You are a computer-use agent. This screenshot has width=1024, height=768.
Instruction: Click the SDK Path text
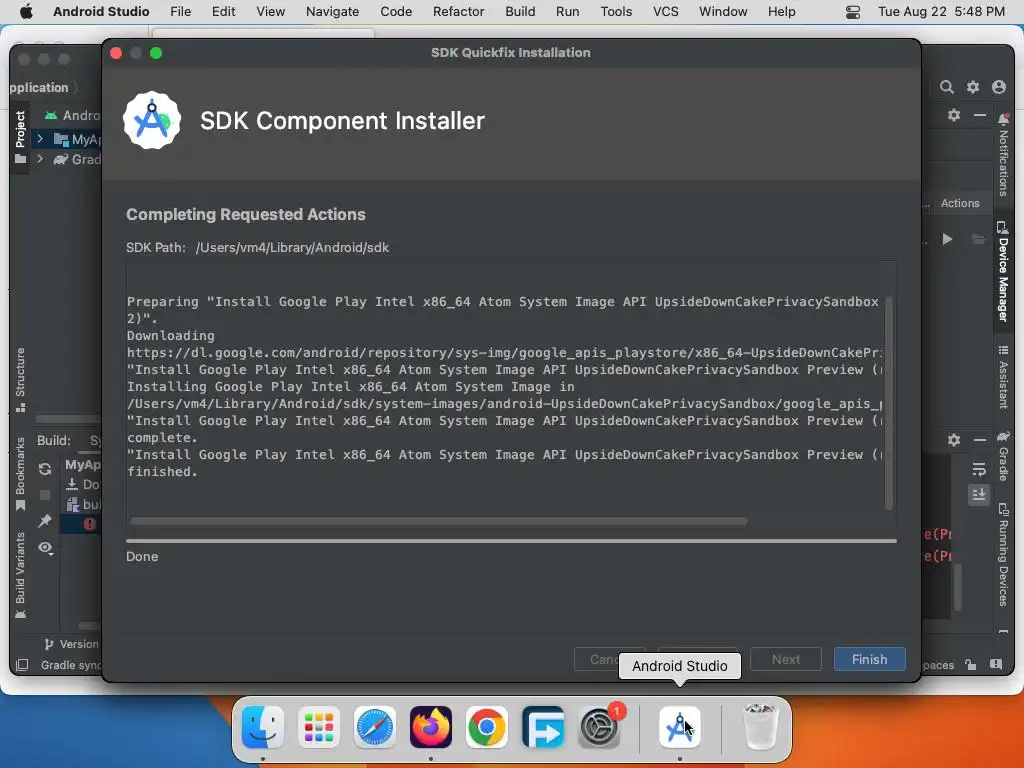(x=257, y=248)
